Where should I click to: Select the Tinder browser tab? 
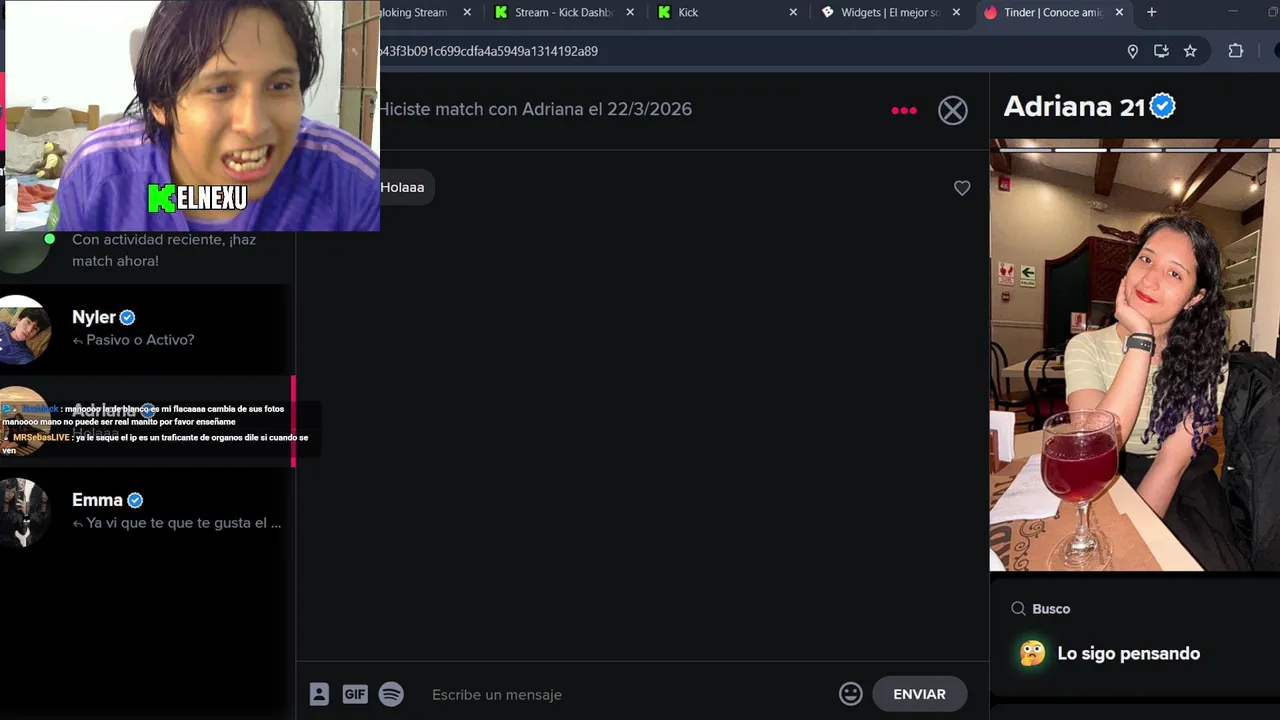pyautogui.click(x=1052, y=12)
